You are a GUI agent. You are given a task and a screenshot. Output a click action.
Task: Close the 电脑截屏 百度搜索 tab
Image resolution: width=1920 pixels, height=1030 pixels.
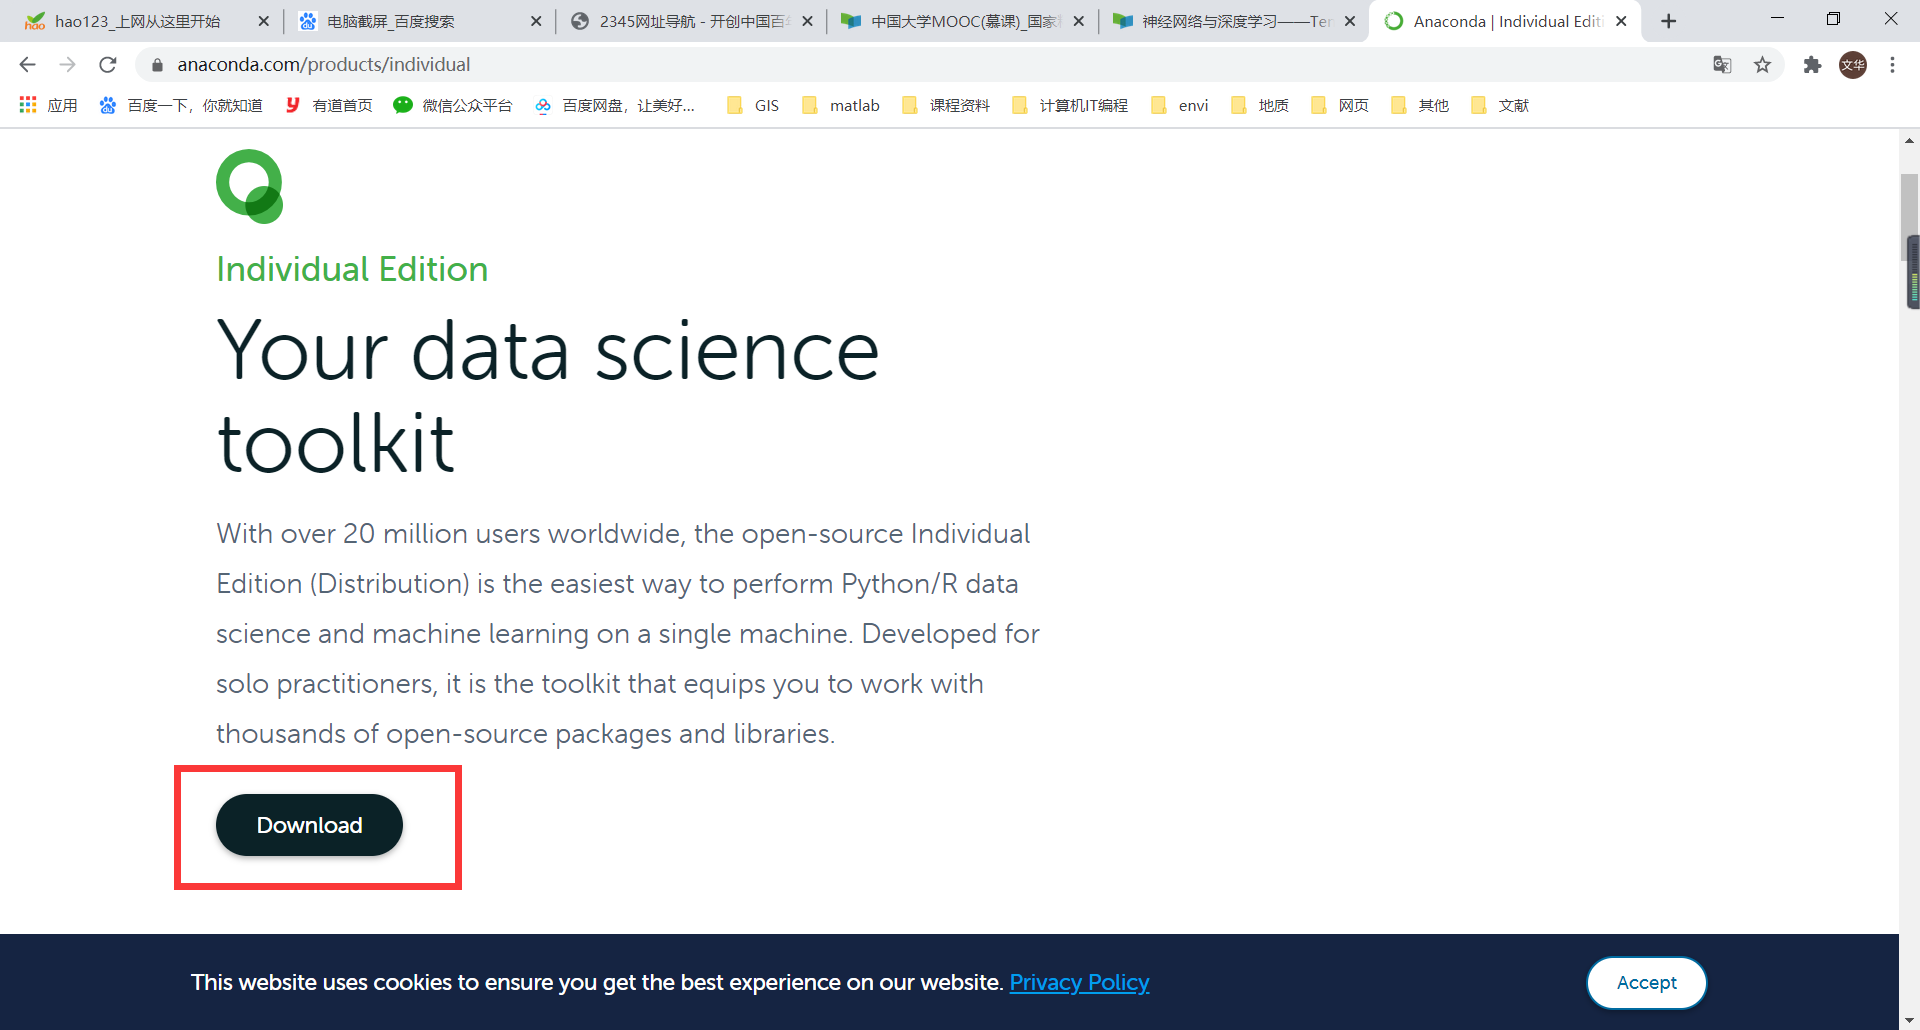click(536, 21)
